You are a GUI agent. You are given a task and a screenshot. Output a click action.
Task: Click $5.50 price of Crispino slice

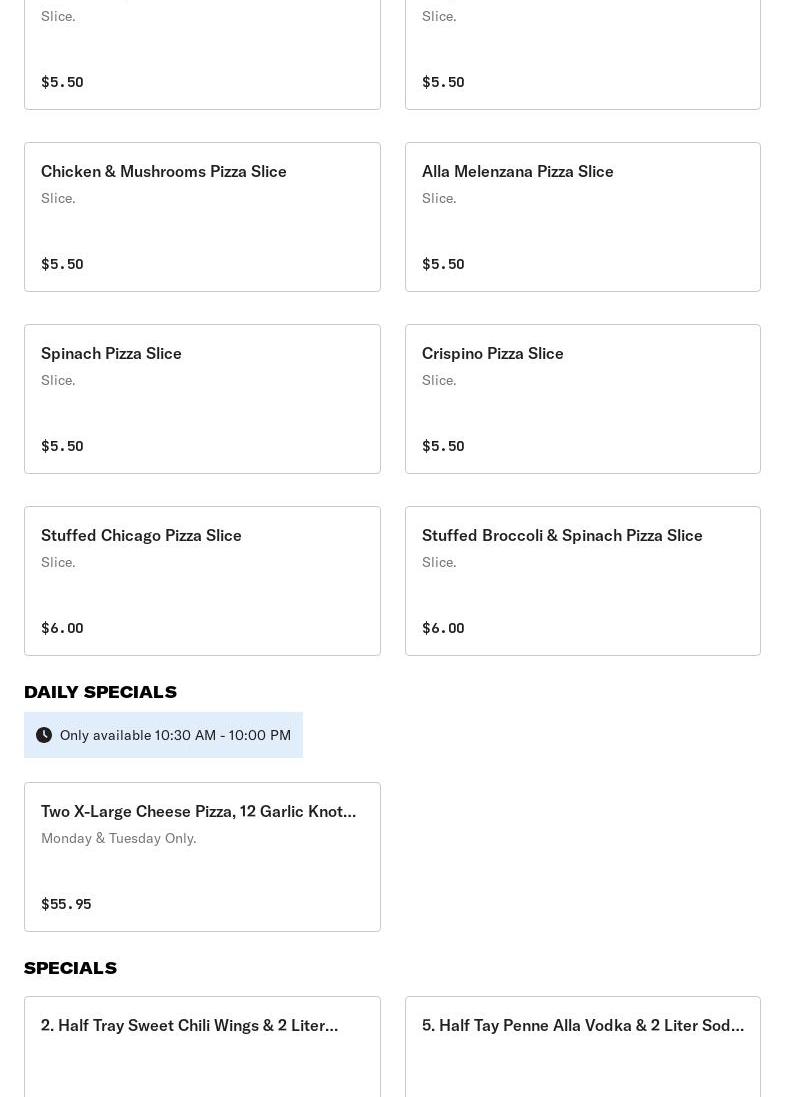point(443,446)
